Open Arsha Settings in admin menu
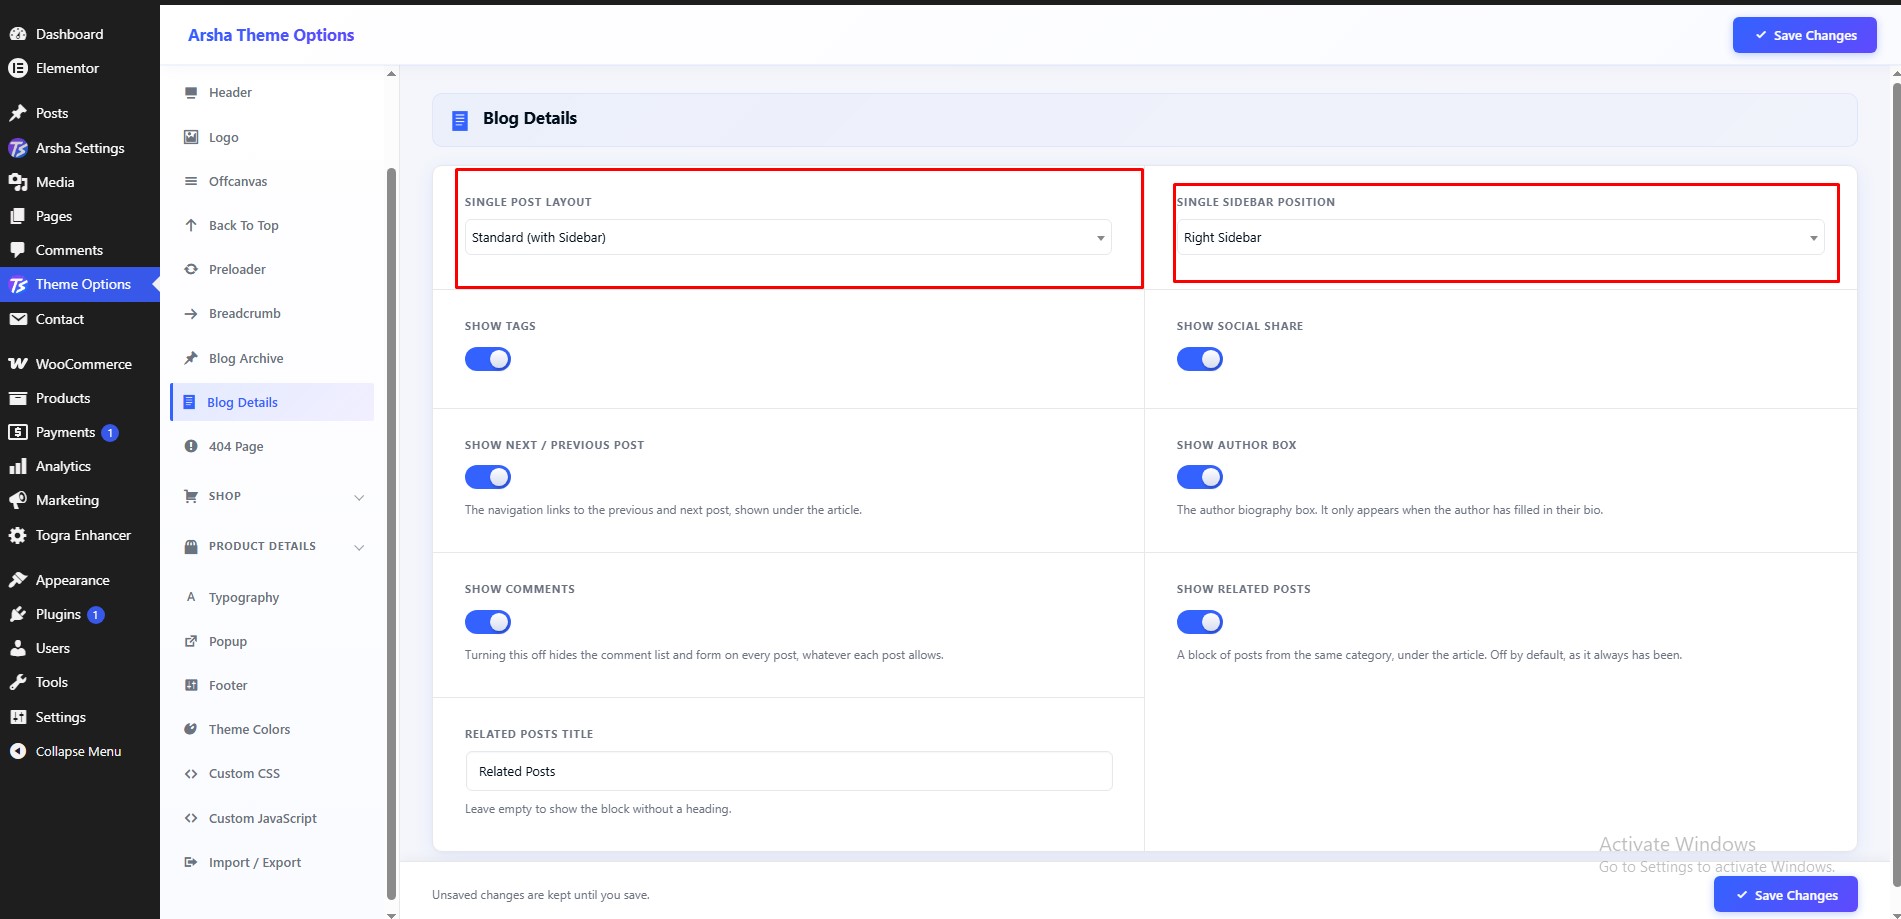Screen dimensions: 1901x919 [x=80, y=148]
